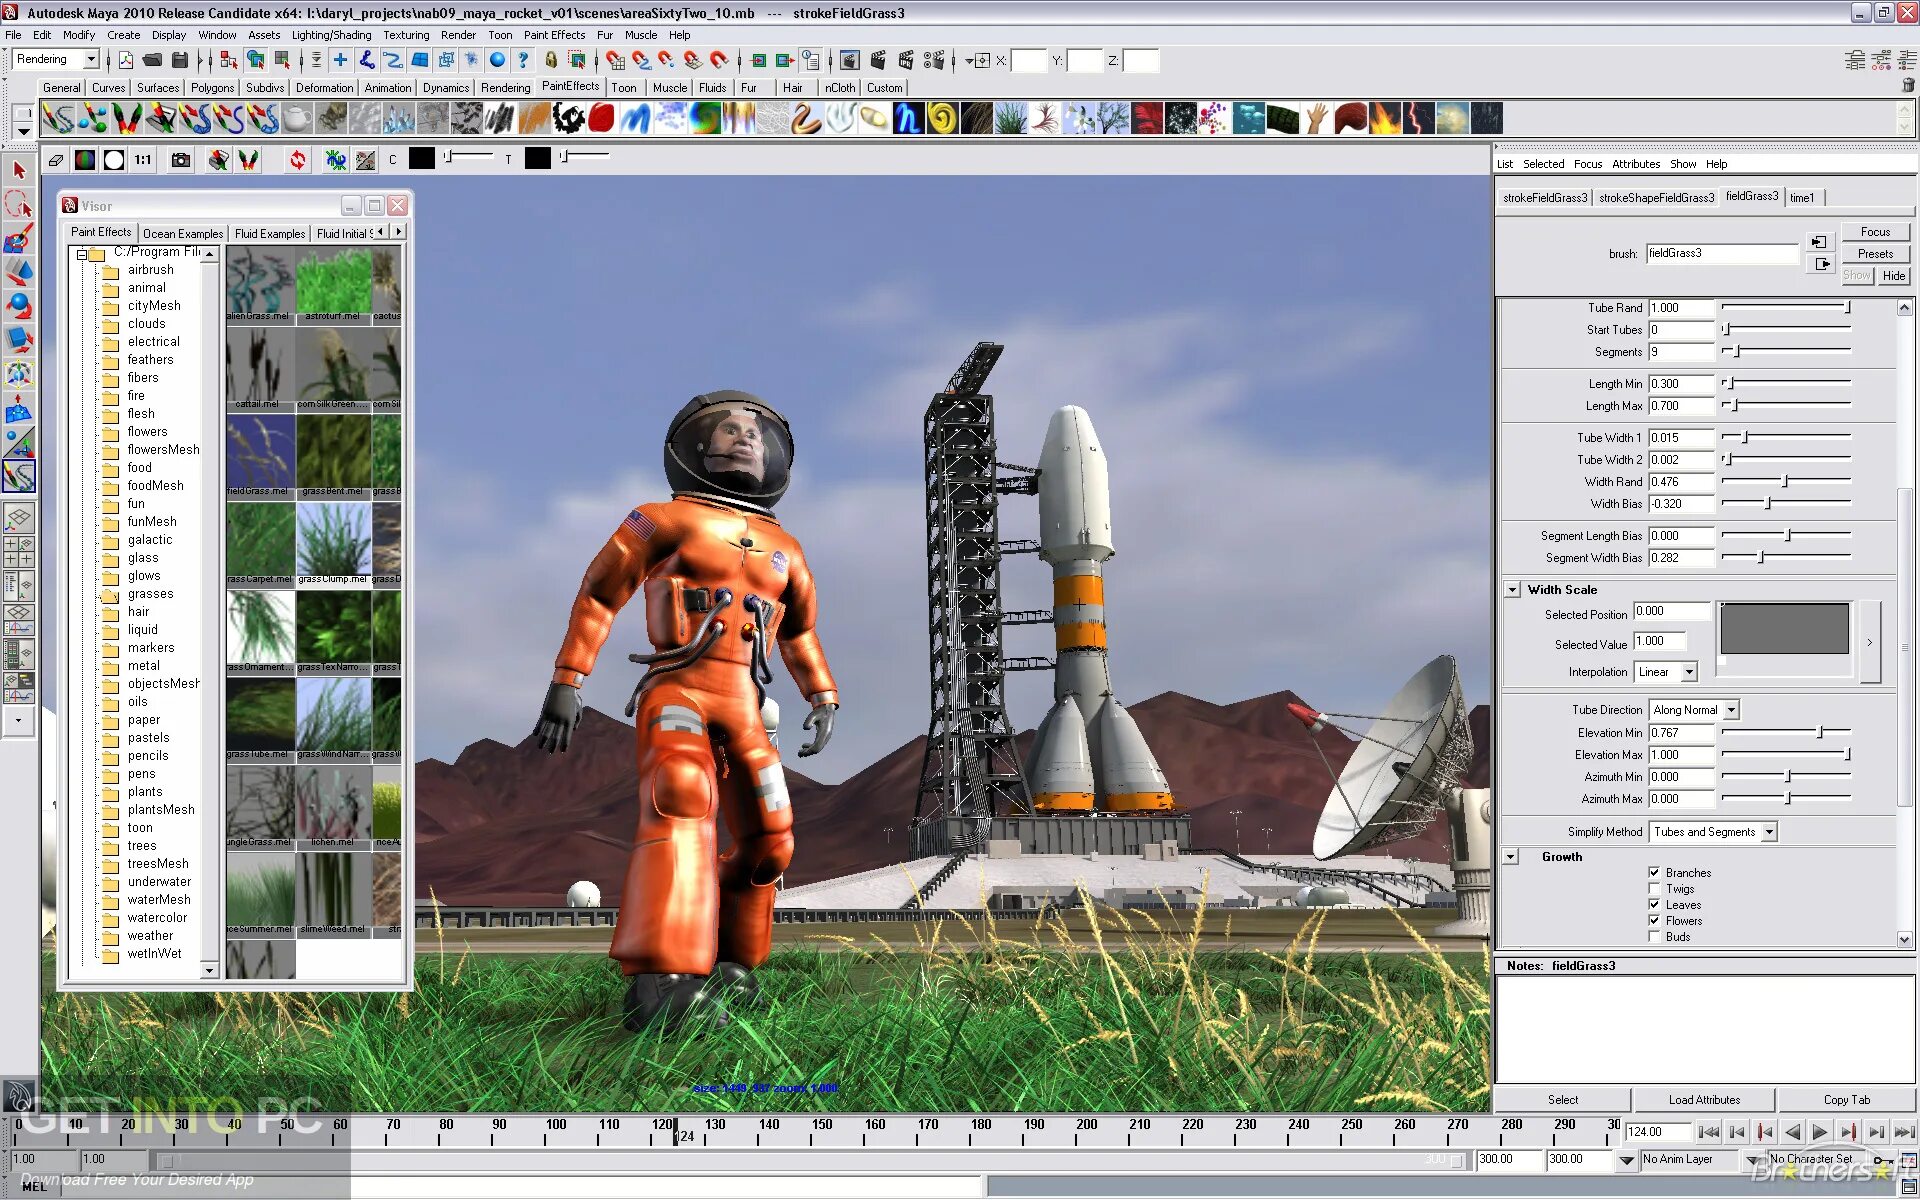Click the play forward button in playback controls
Image resolution: width=1920 pixels, height=1200 pixels.
pyautogui.click(x=1820, y=1132)
